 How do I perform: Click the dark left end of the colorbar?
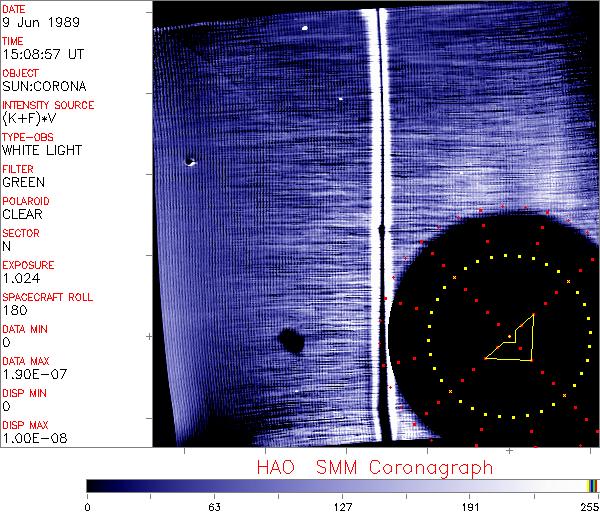[96, 485]
